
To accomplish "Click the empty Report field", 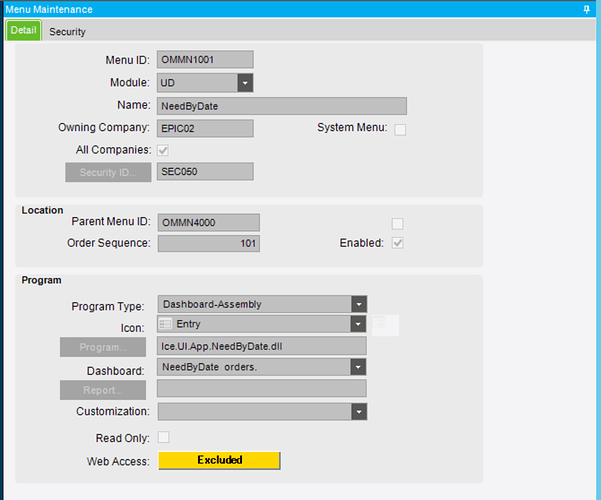I will point(261,388).
